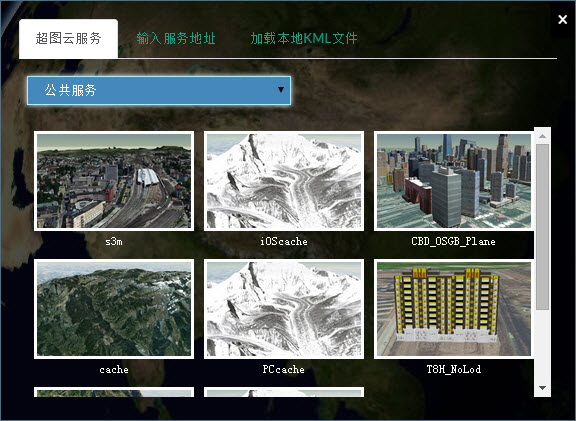The image size is (576, 421).
Task: Close the service dialog with the X
Action: (x=562, y=19)
